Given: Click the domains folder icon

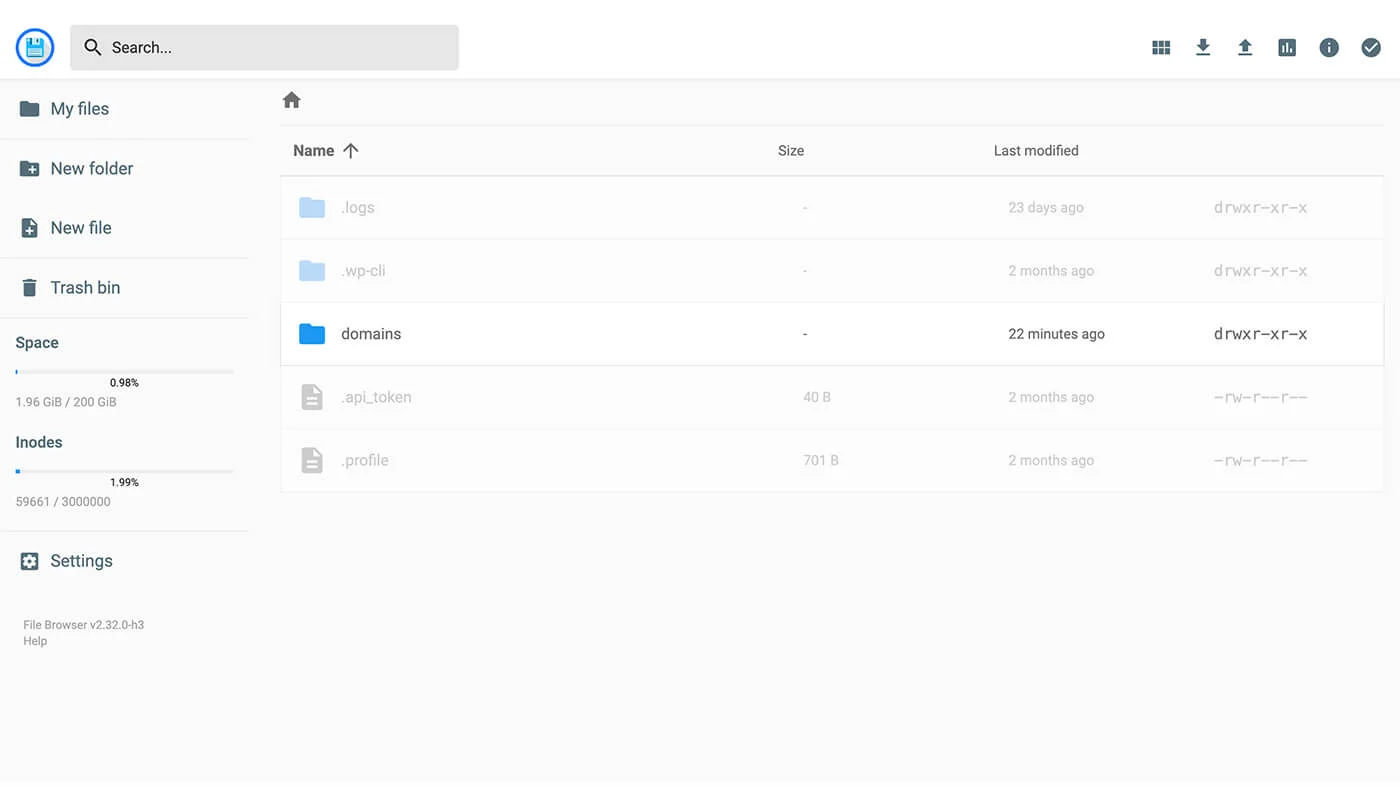Looking at the screenshot, I should coord(312,334).
